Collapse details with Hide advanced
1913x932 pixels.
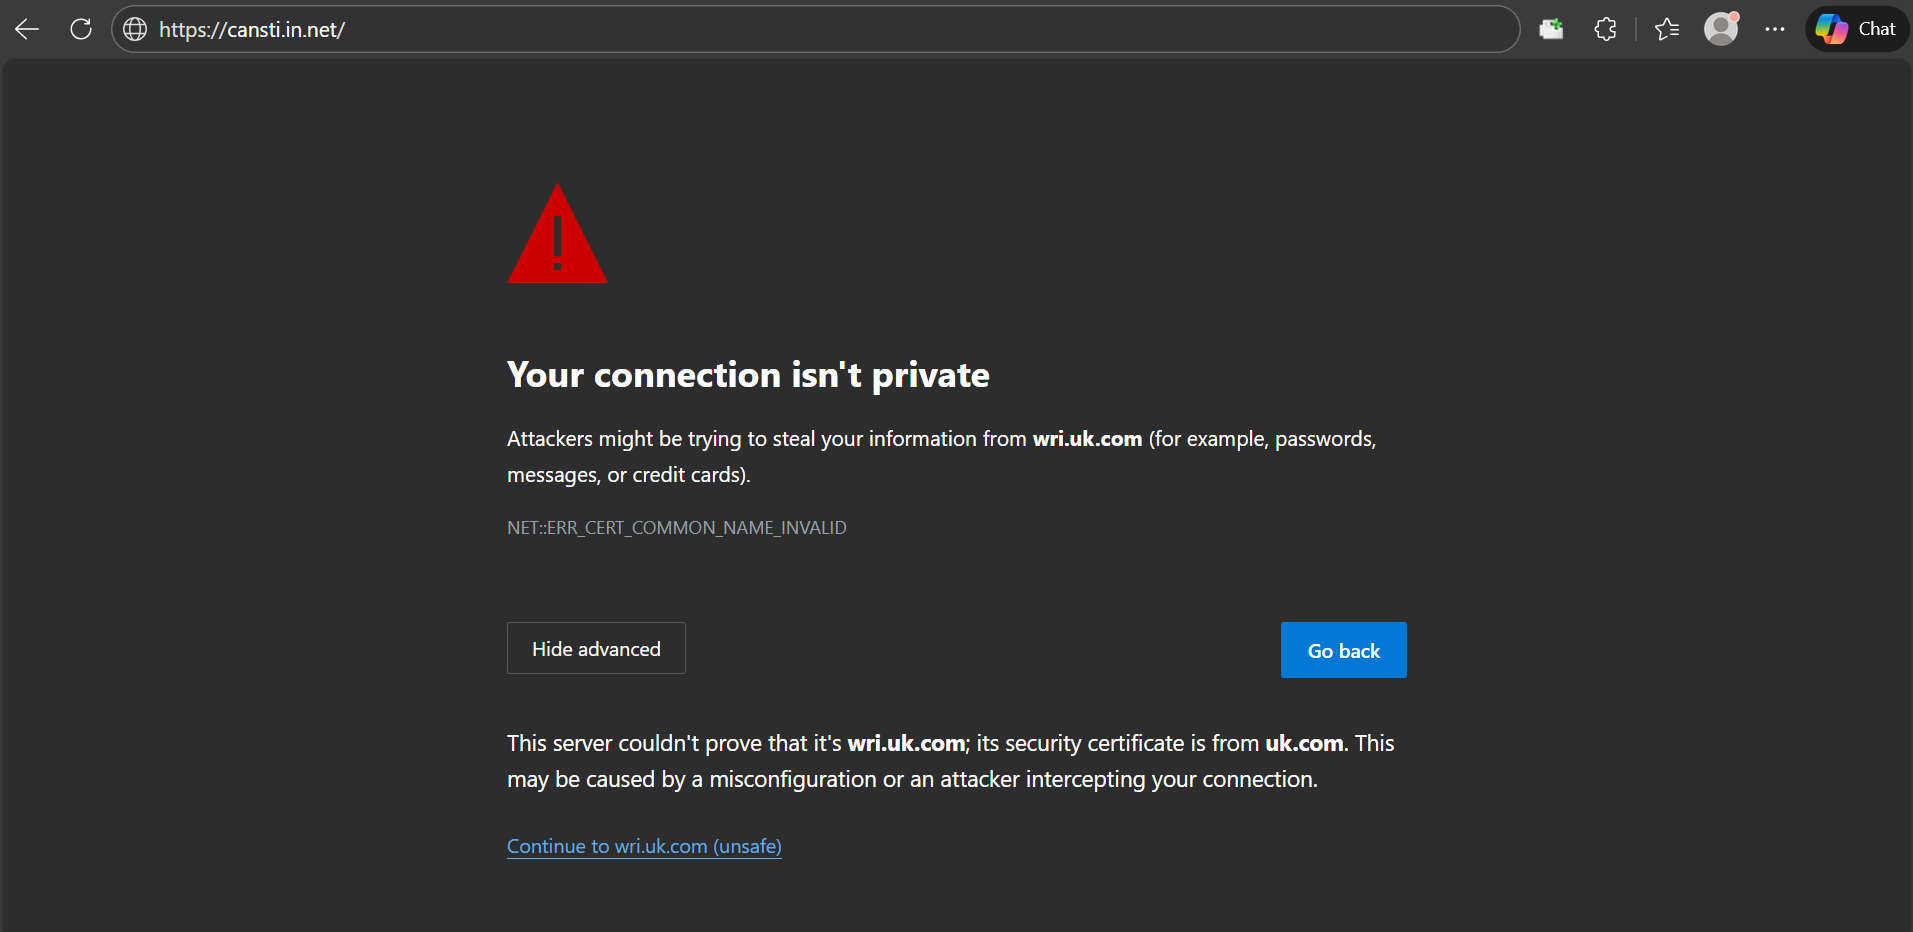coord(596,649)
